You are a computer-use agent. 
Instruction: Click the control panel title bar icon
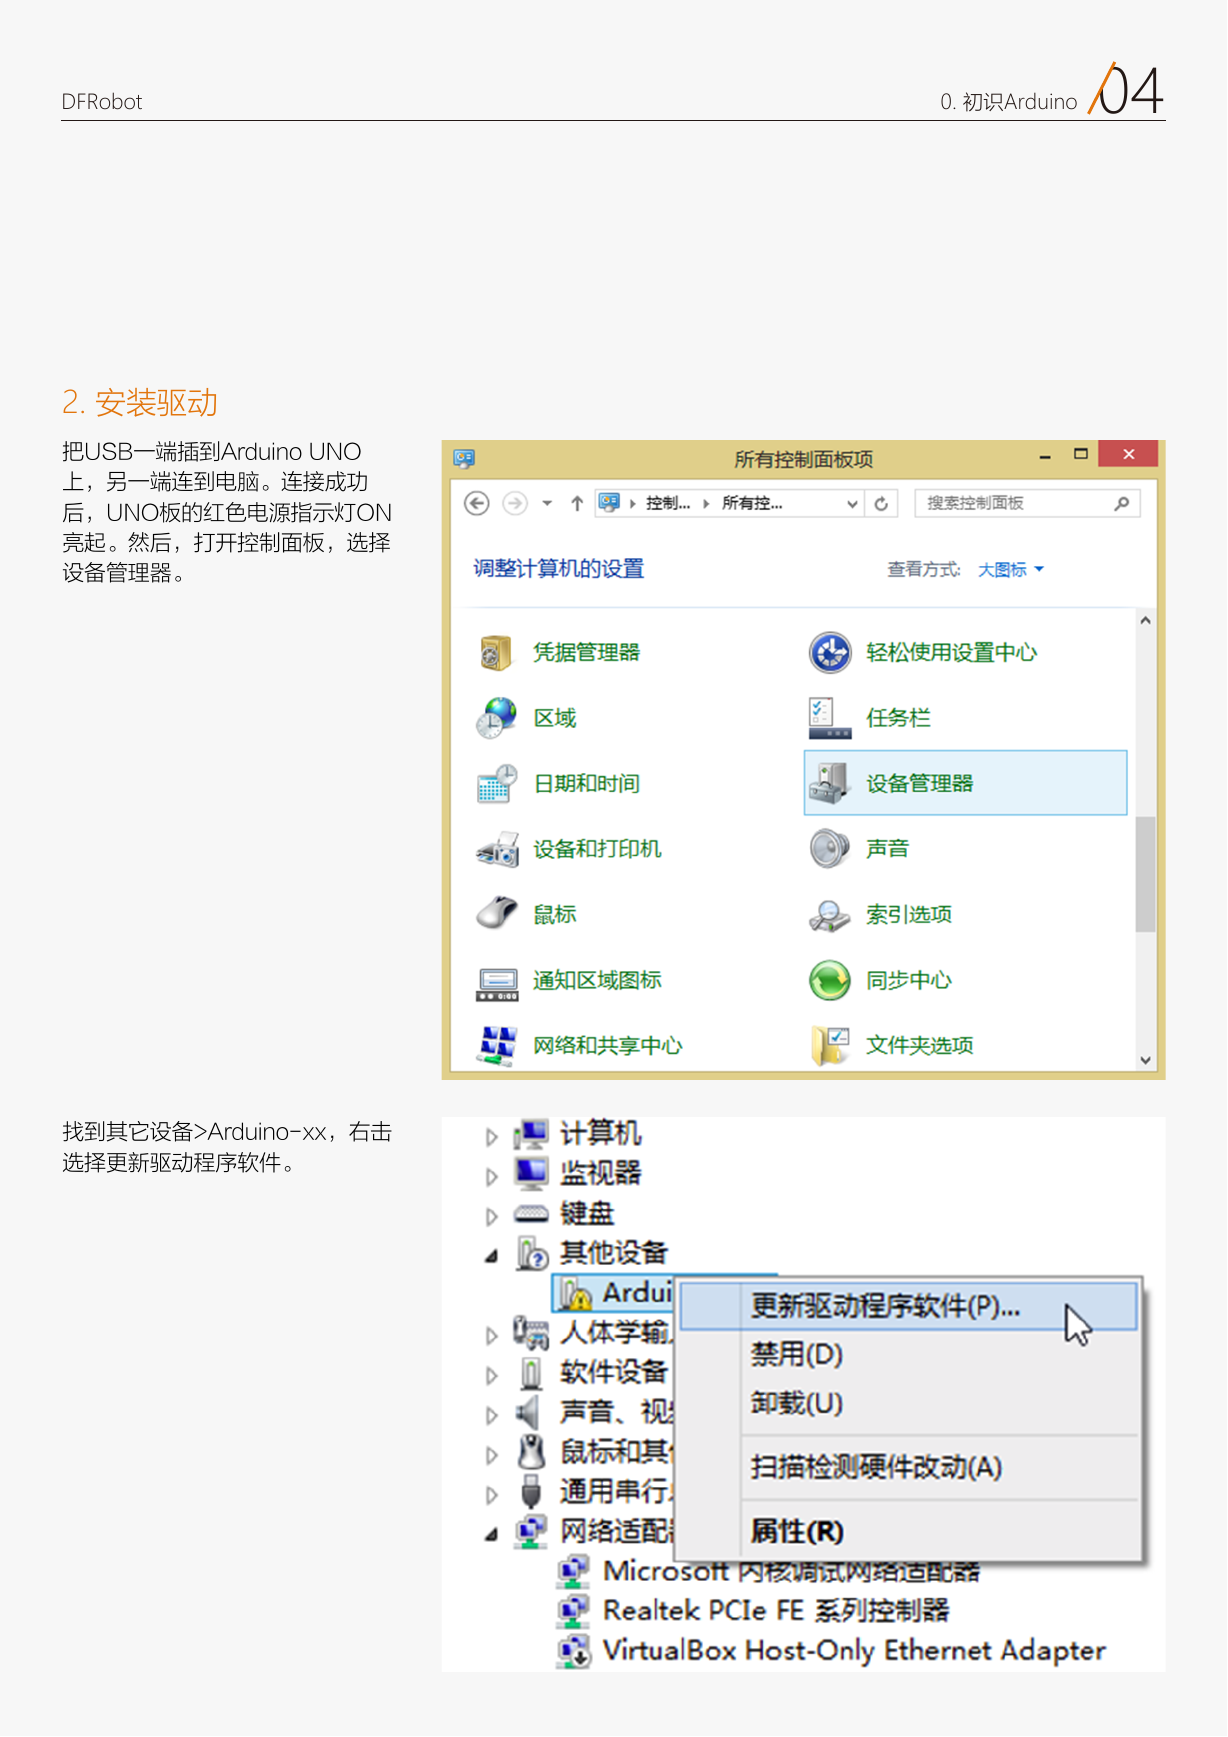point(464,459)
